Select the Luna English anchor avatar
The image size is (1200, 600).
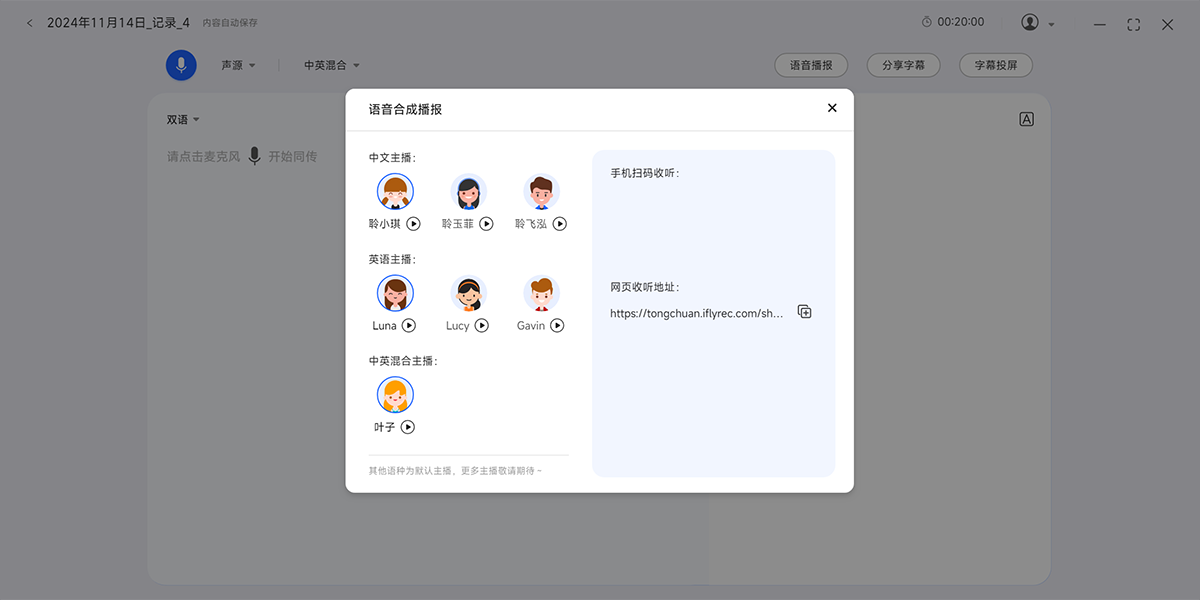coord(395,293)
